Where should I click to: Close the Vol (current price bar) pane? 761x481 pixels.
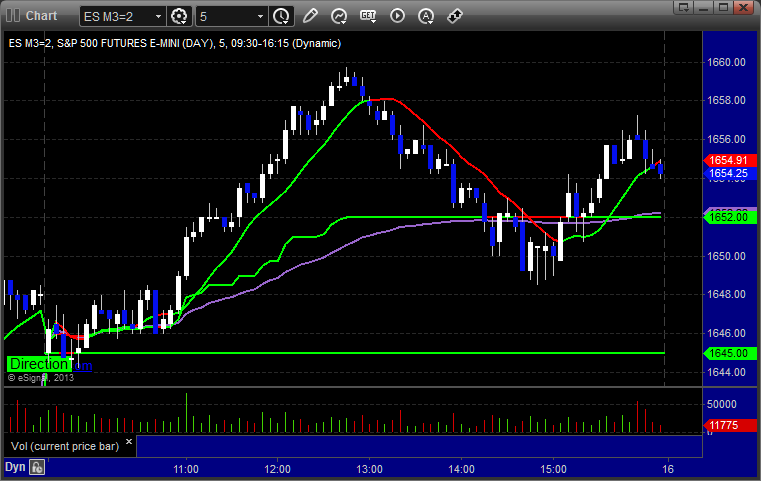point(129,442)
